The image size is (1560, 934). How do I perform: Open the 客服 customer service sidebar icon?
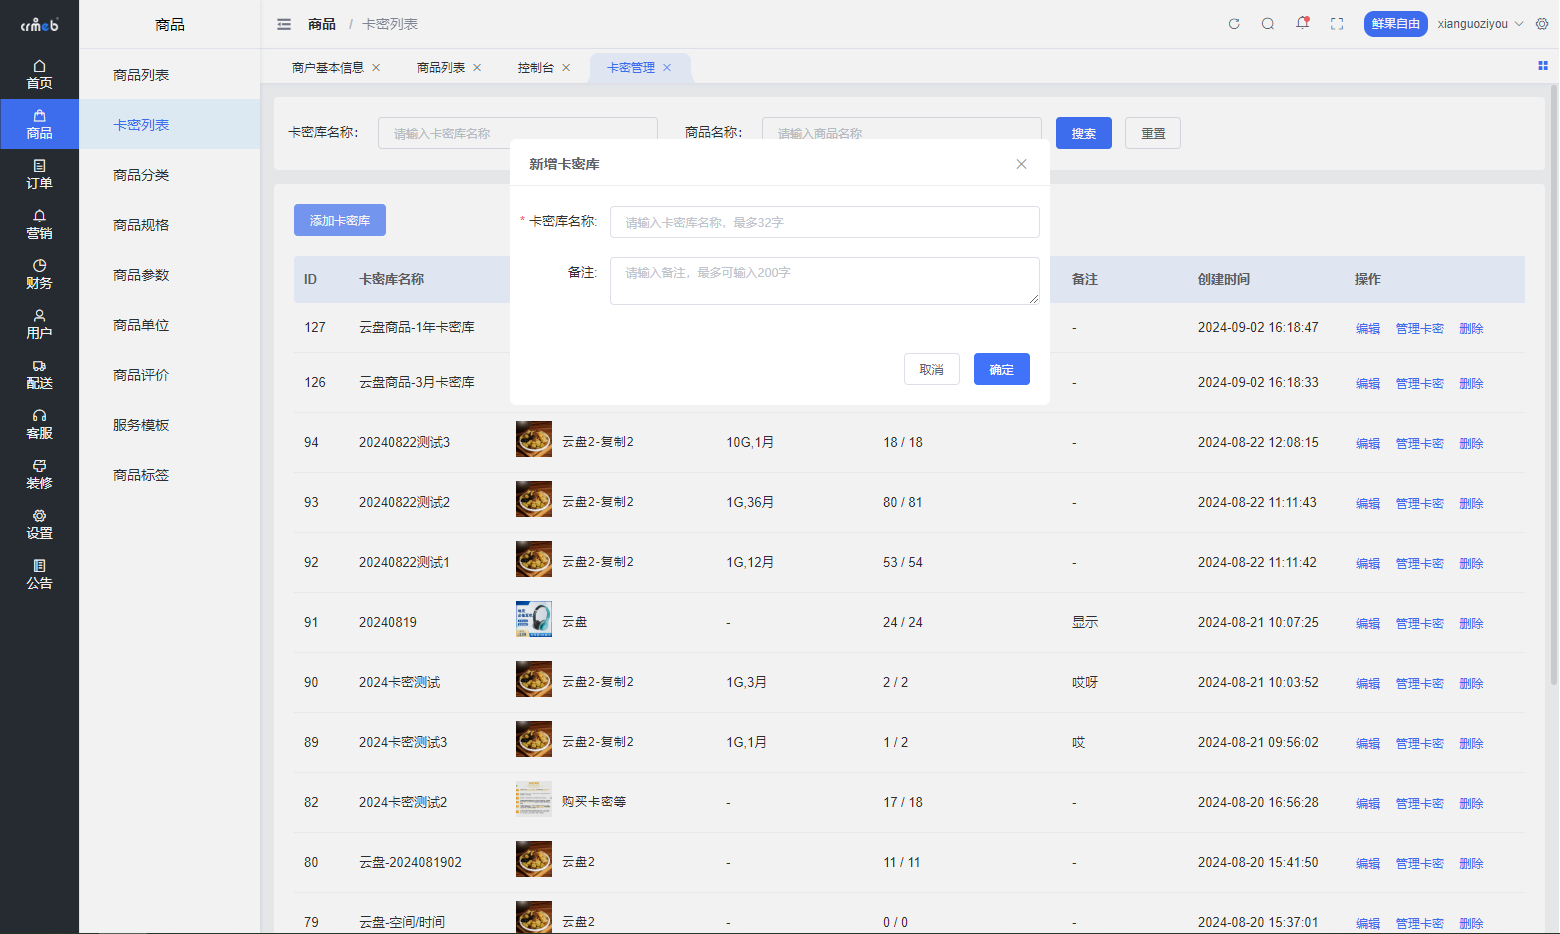(39, 424)
